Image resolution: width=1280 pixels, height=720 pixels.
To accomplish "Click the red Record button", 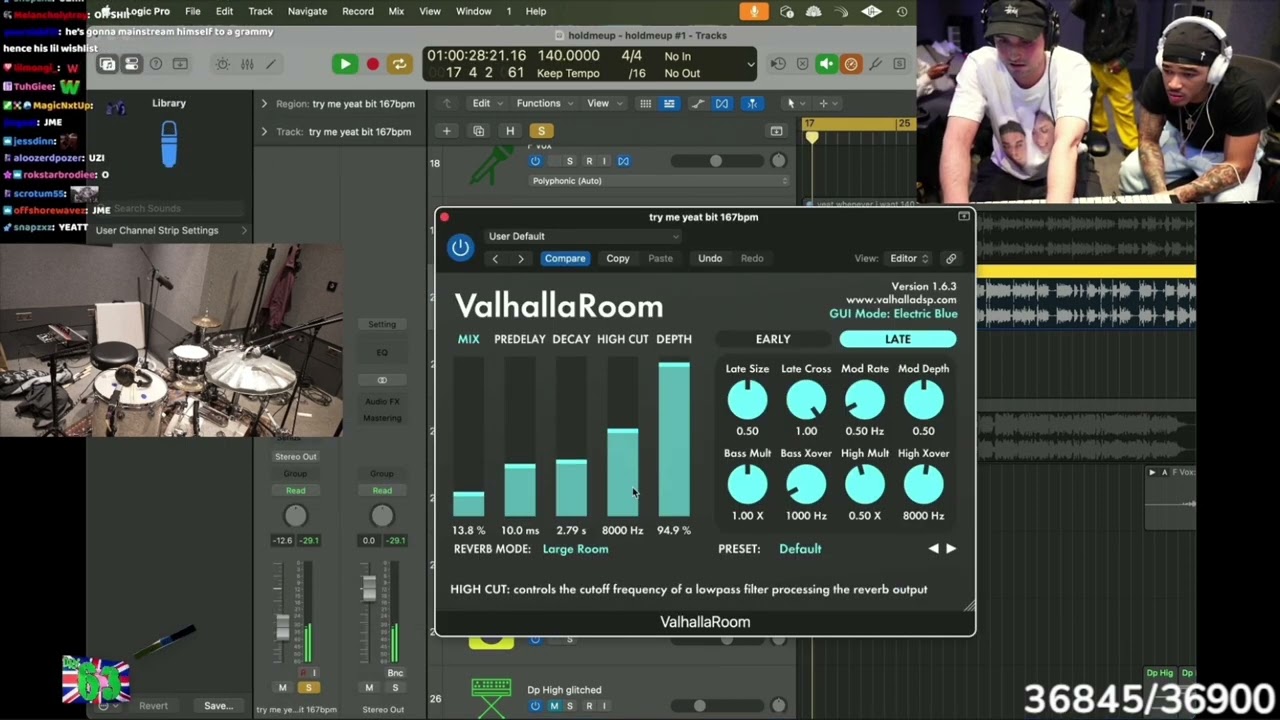I will [372, 64].
